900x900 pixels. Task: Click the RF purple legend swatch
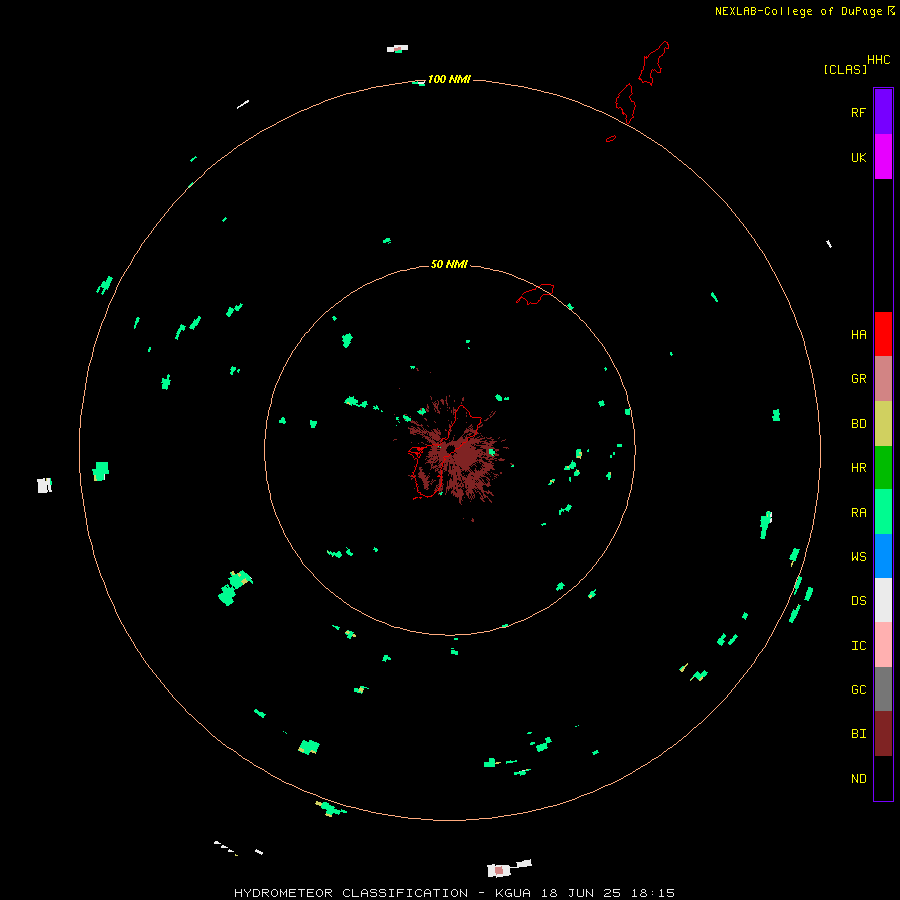coord(883,112)
